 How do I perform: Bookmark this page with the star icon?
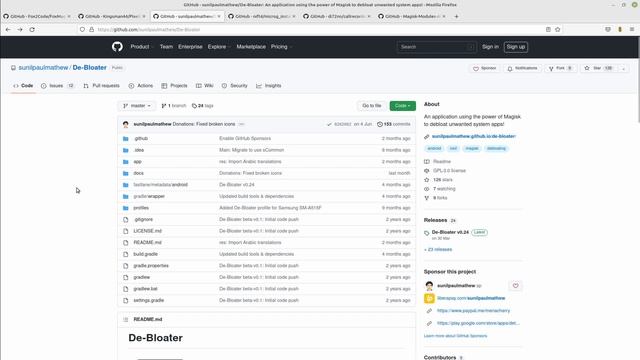tap(558, 29)
